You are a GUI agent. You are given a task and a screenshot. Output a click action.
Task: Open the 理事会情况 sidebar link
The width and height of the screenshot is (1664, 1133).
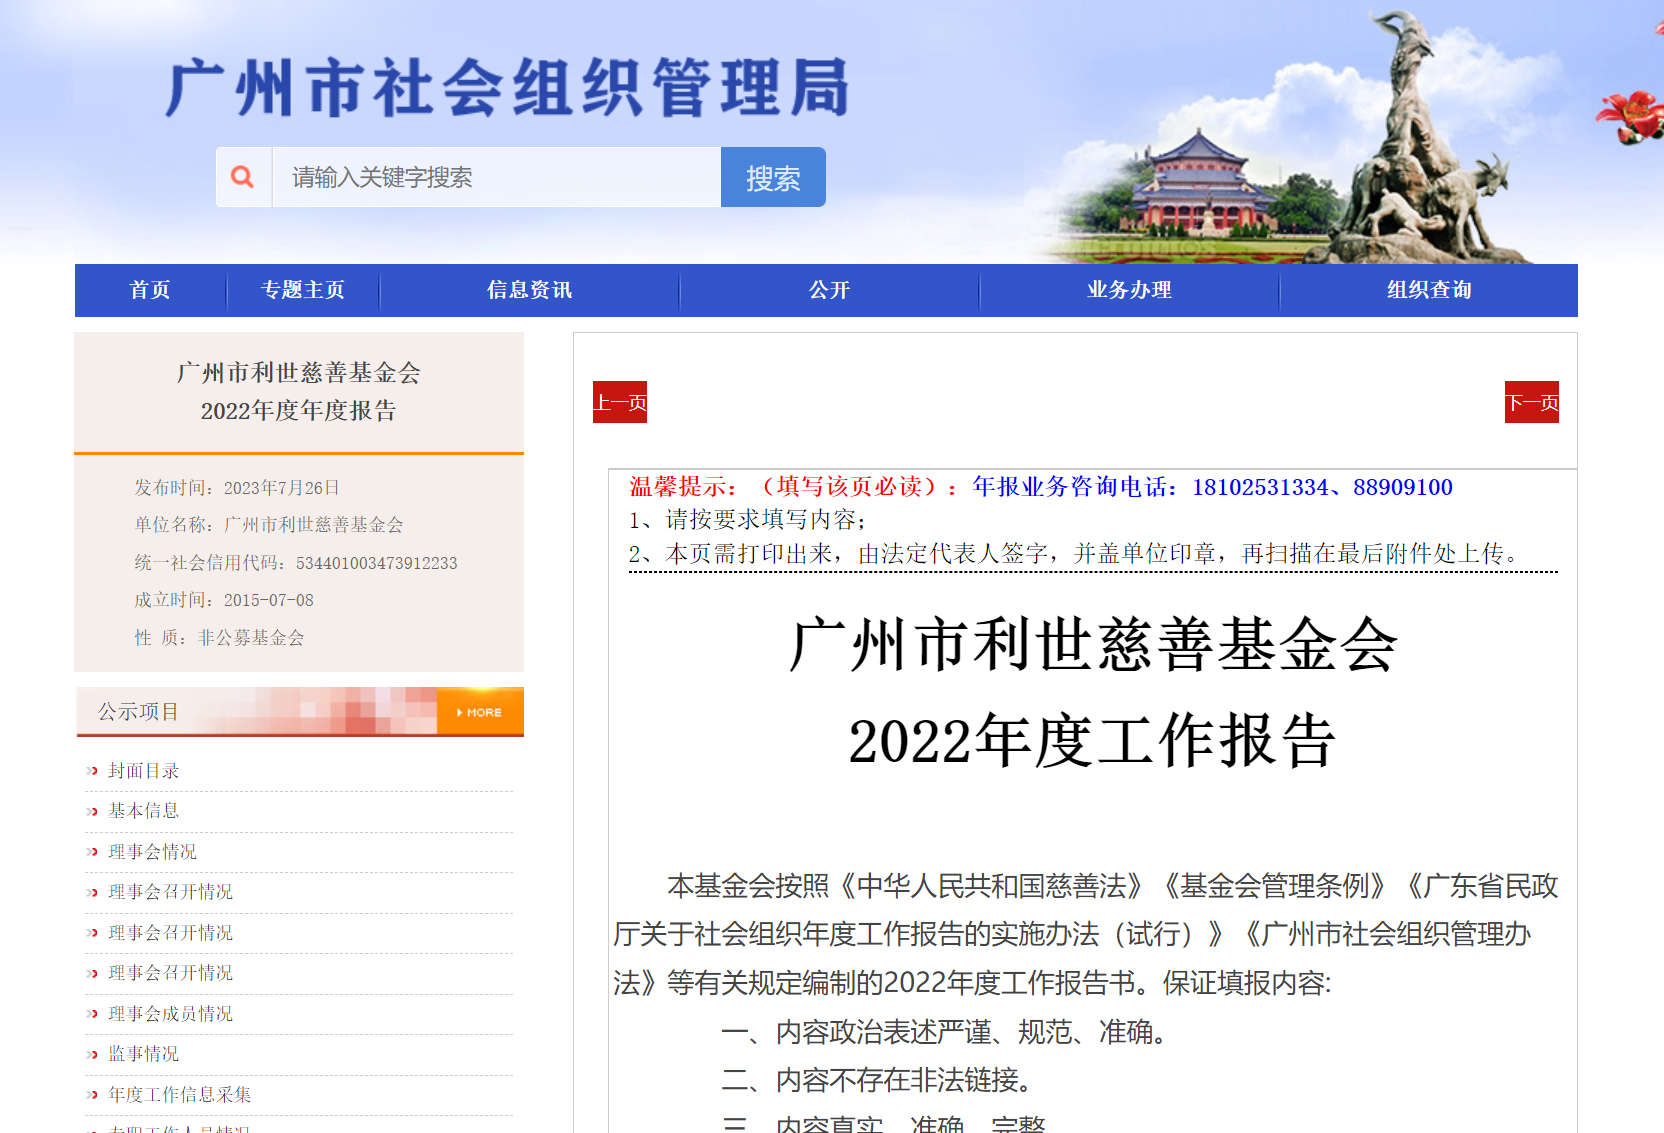[x=153, y=852]
